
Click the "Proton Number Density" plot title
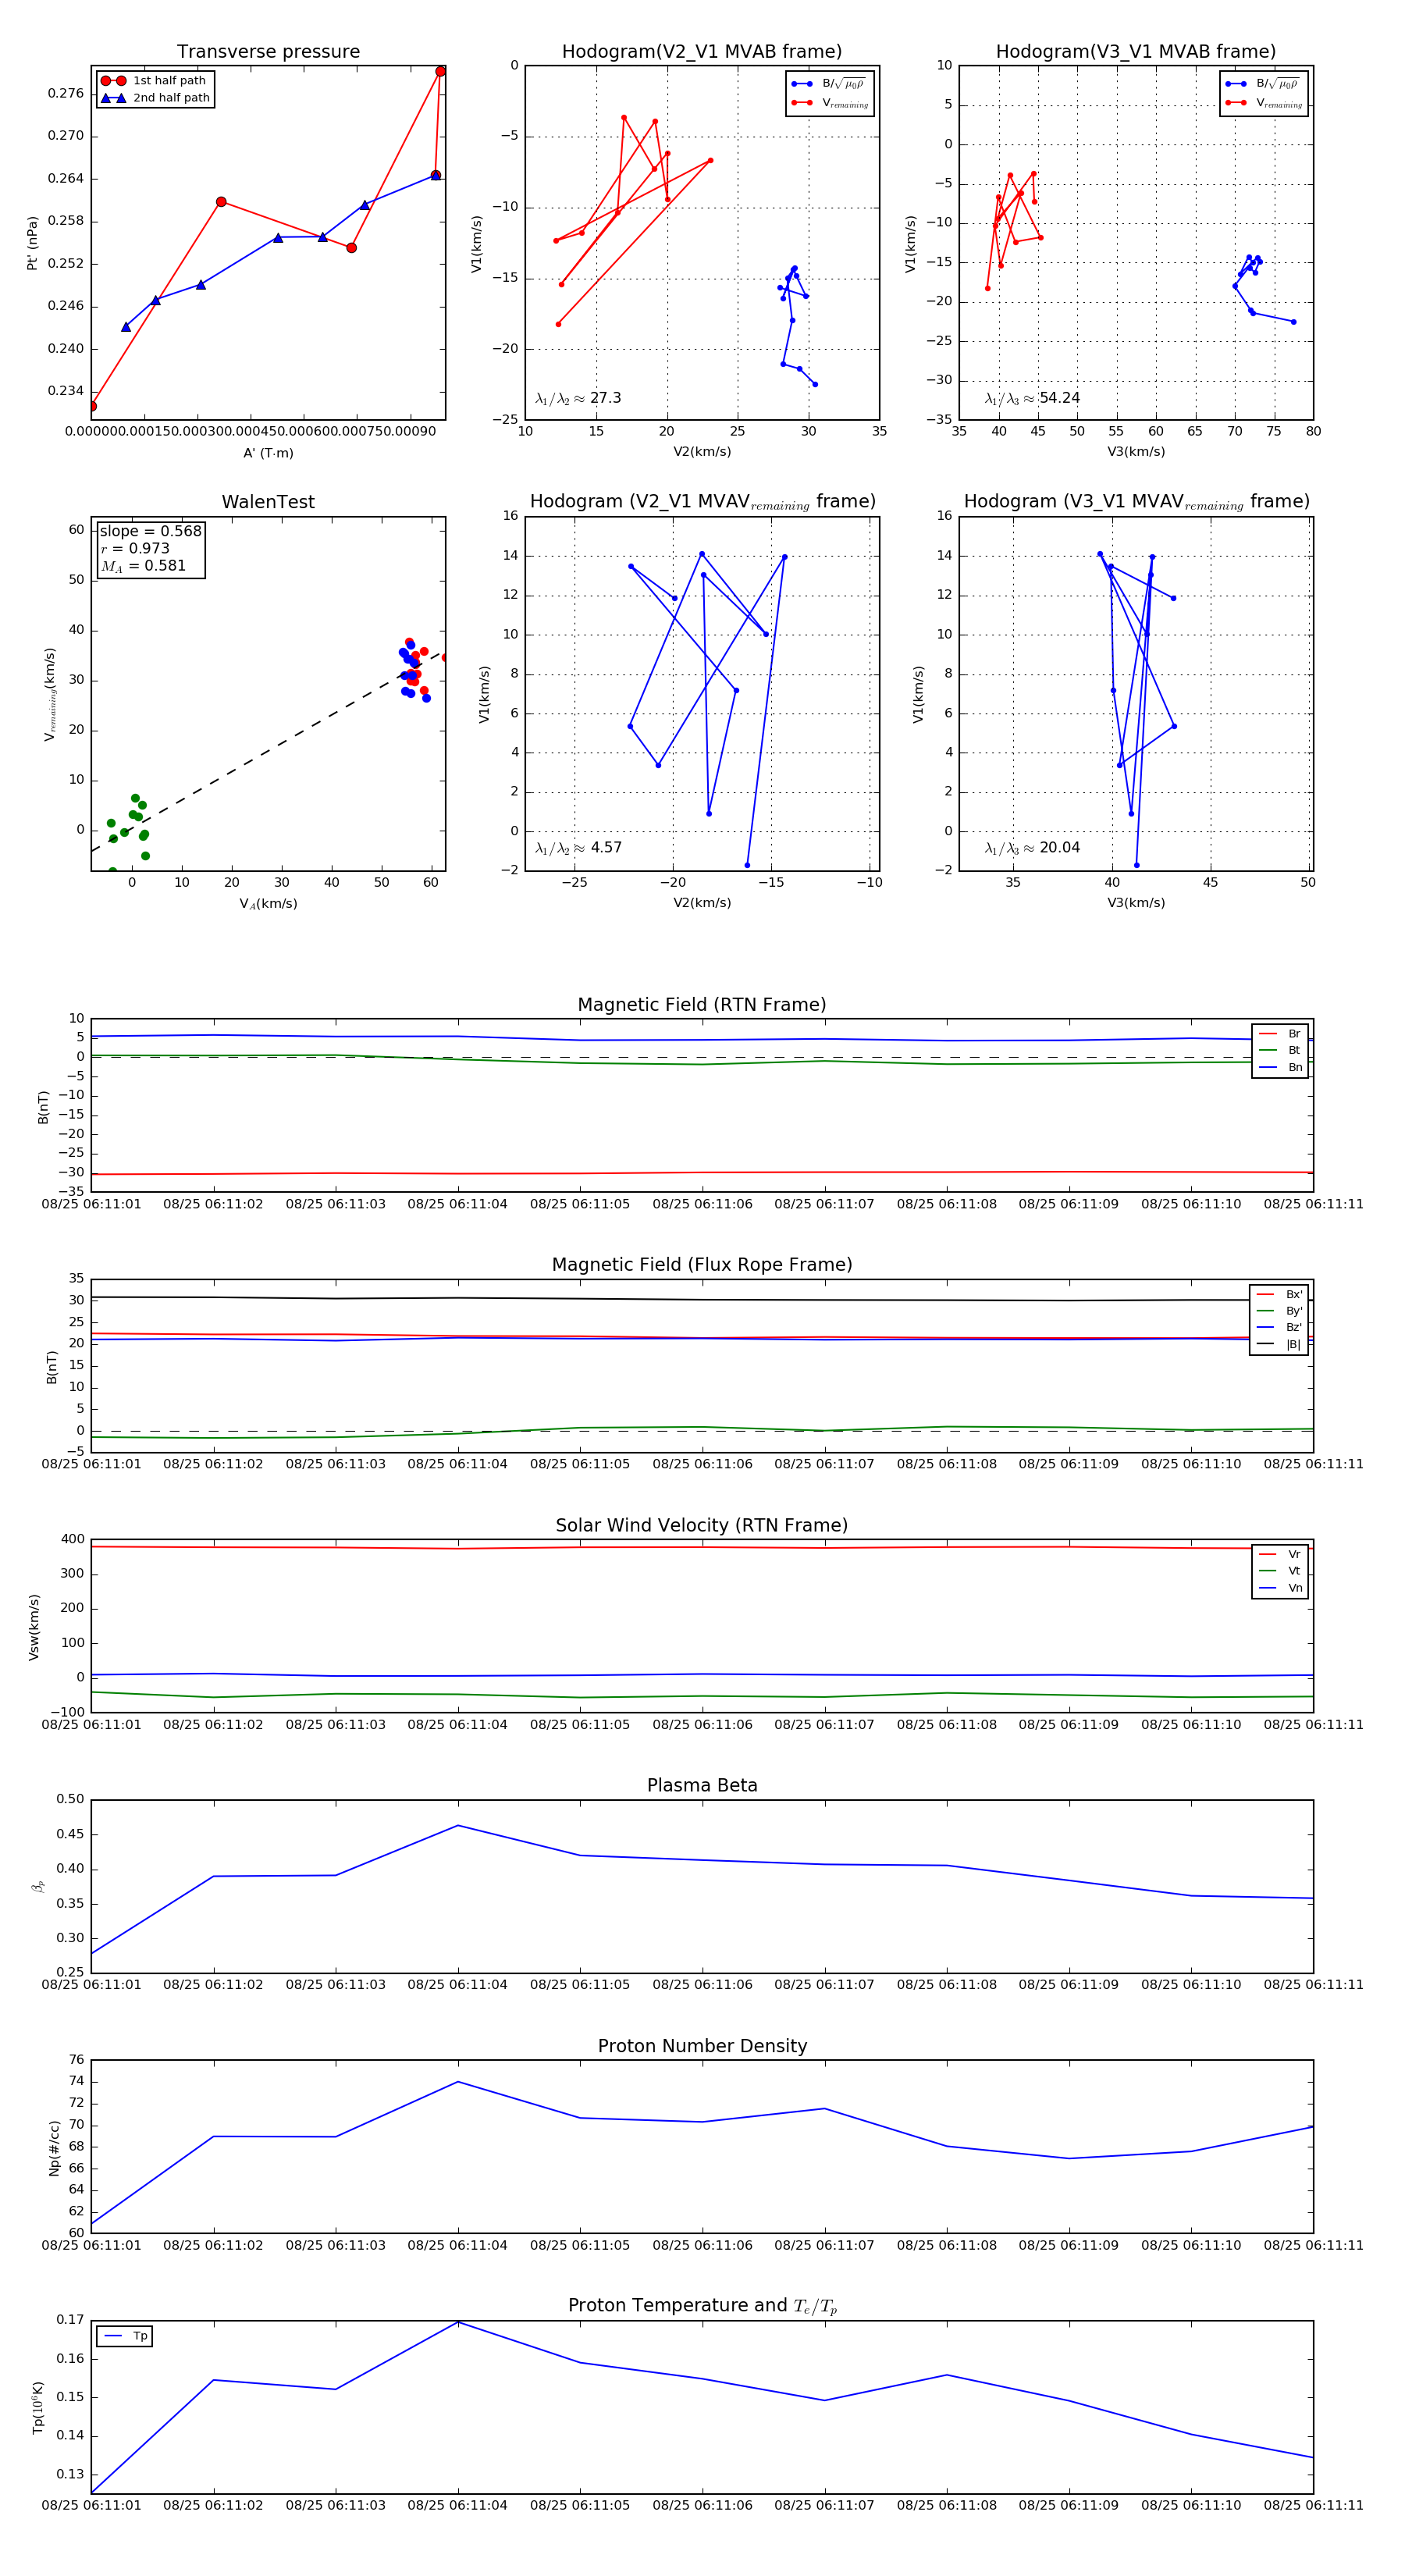pyautogui.click(x=702, y=2046)
